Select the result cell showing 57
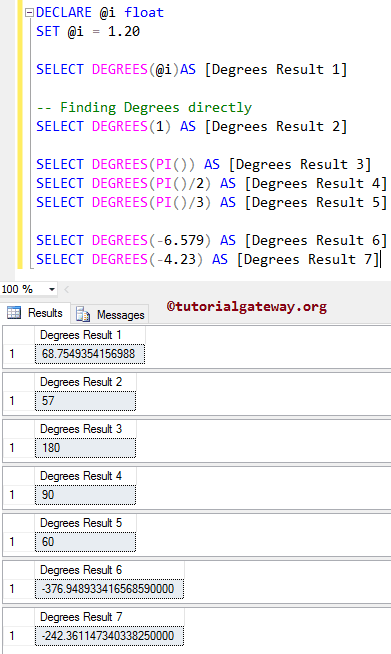 click(85, 401)
